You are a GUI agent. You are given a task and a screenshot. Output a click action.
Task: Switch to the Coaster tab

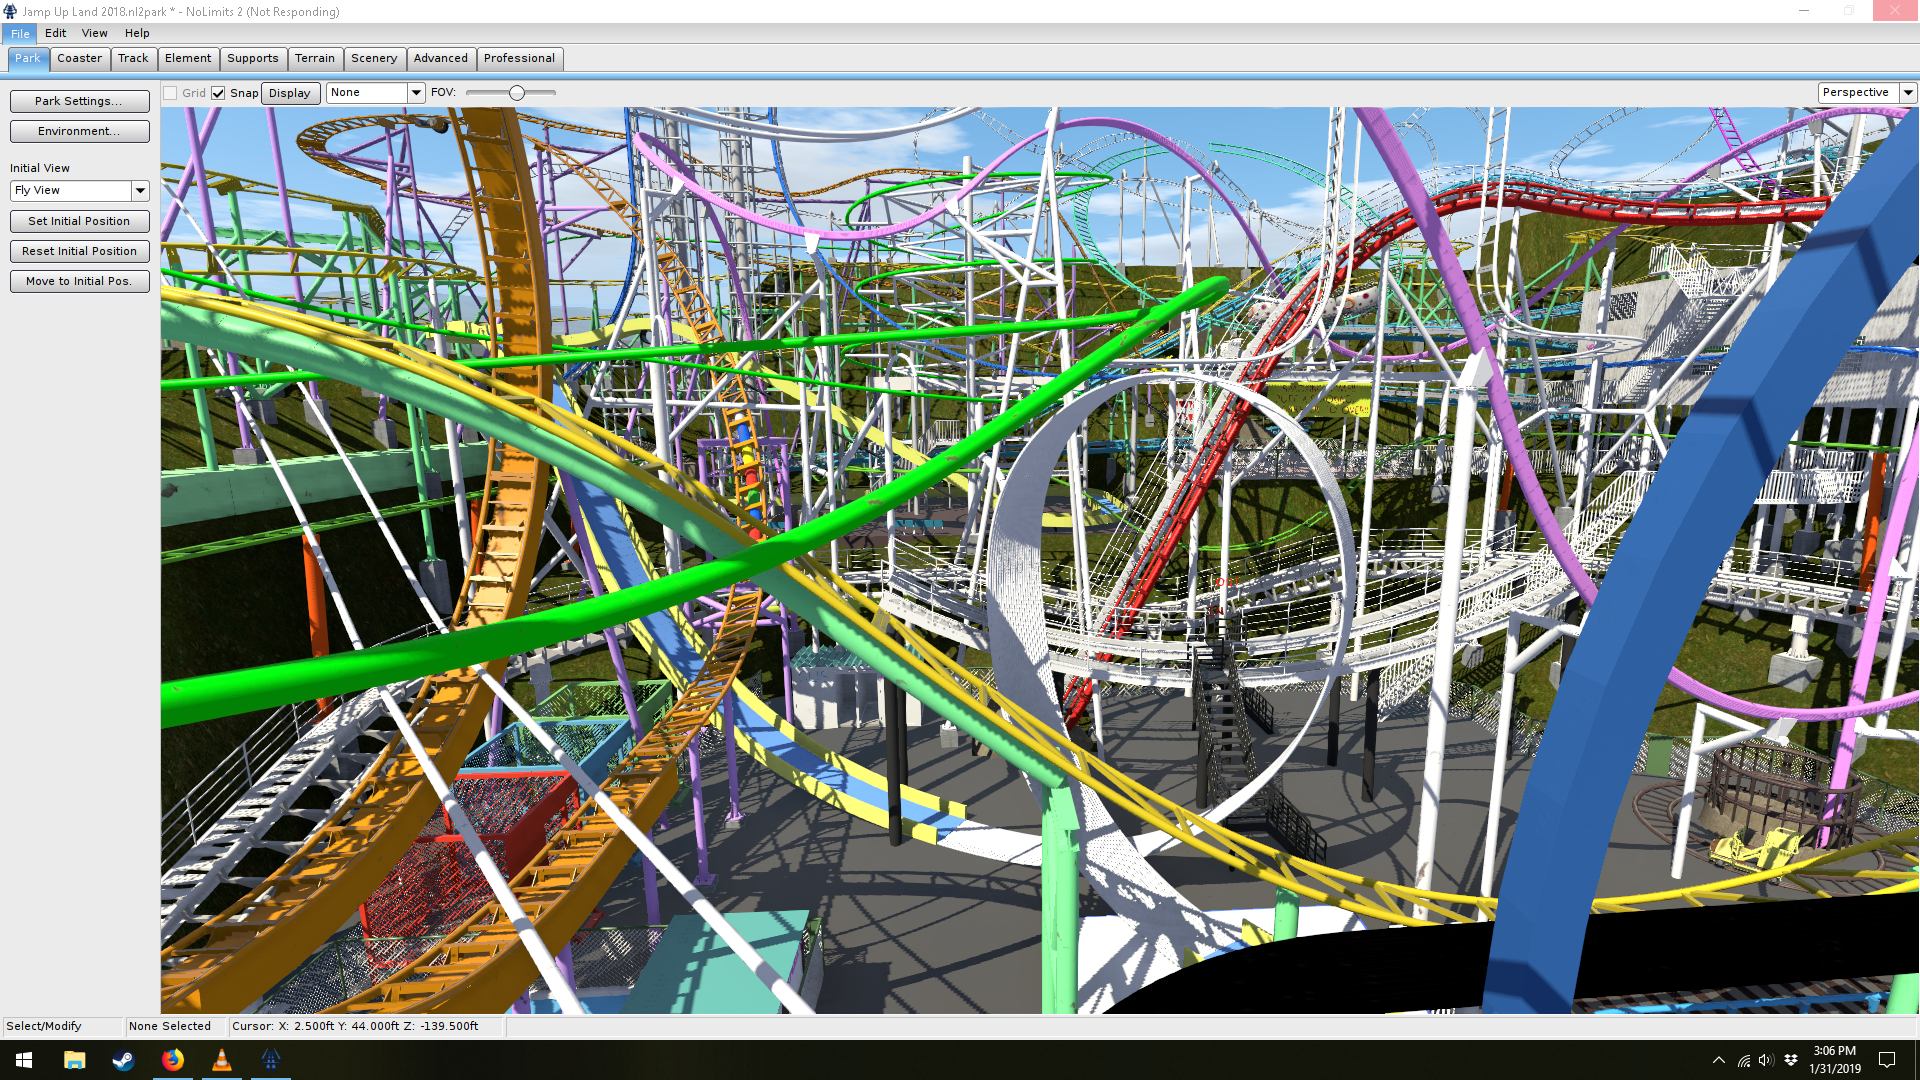(79, 58)
